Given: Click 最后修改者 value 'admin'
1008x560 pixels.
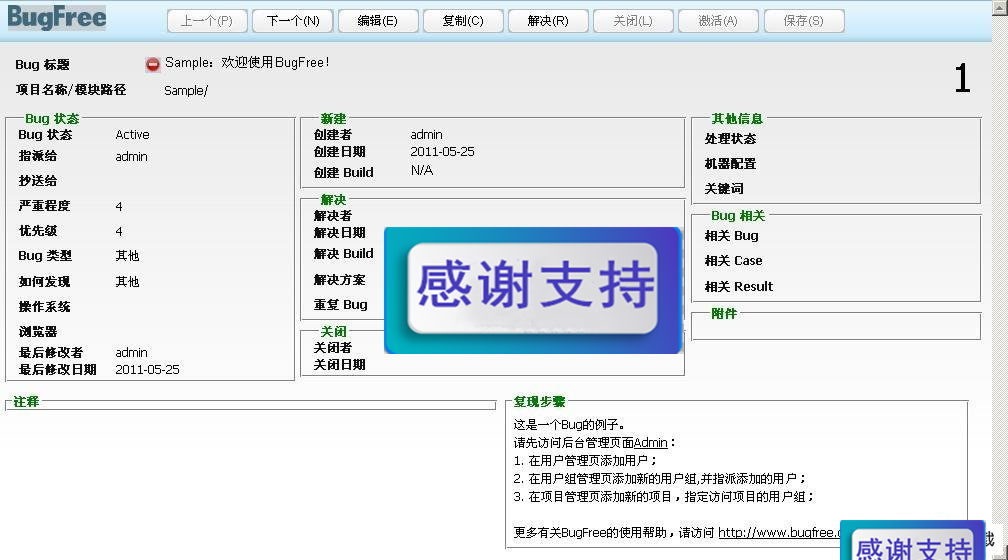Looking at the screenshot, I should tap(131, 353).
